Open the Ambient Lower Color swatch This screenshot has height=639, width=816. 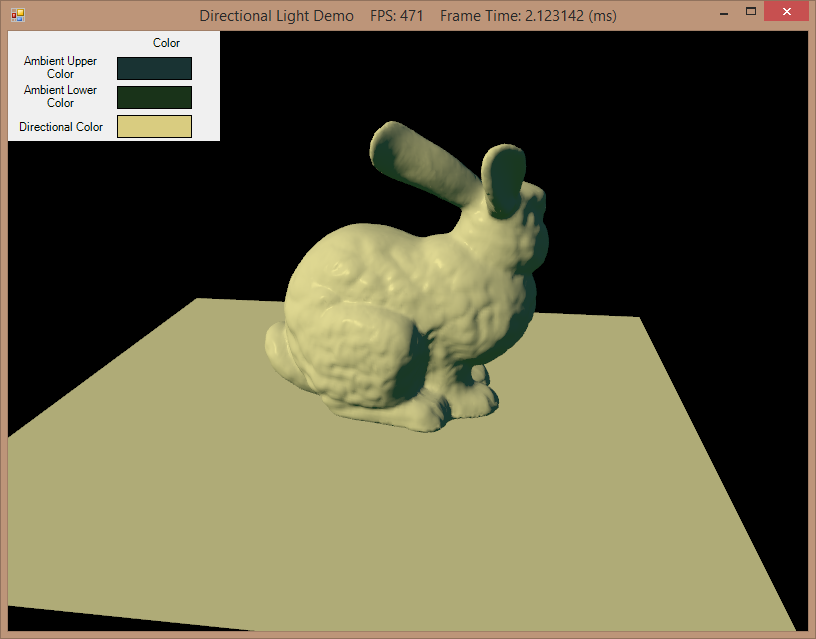[154, 97]
